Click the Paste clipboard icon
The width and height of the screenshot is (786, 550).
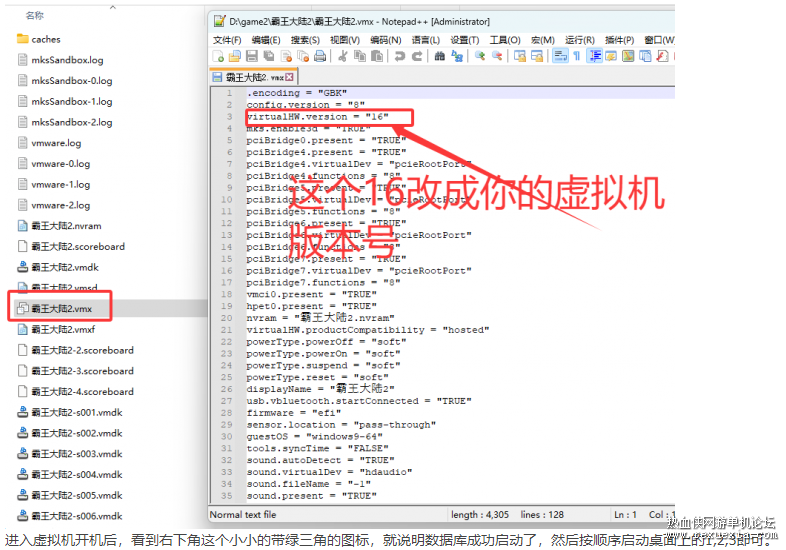(x=377, y=56)
